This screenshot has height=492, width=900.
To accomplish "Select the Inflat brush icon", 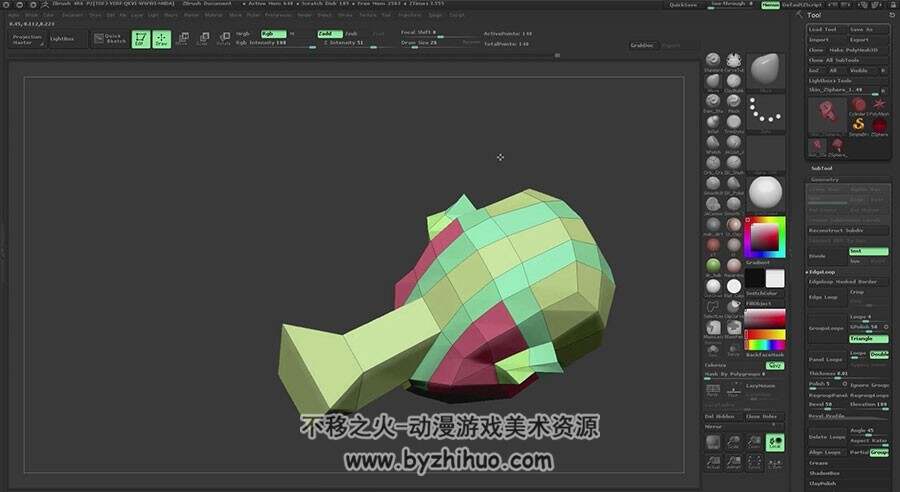I will click(x=713, y=124).
